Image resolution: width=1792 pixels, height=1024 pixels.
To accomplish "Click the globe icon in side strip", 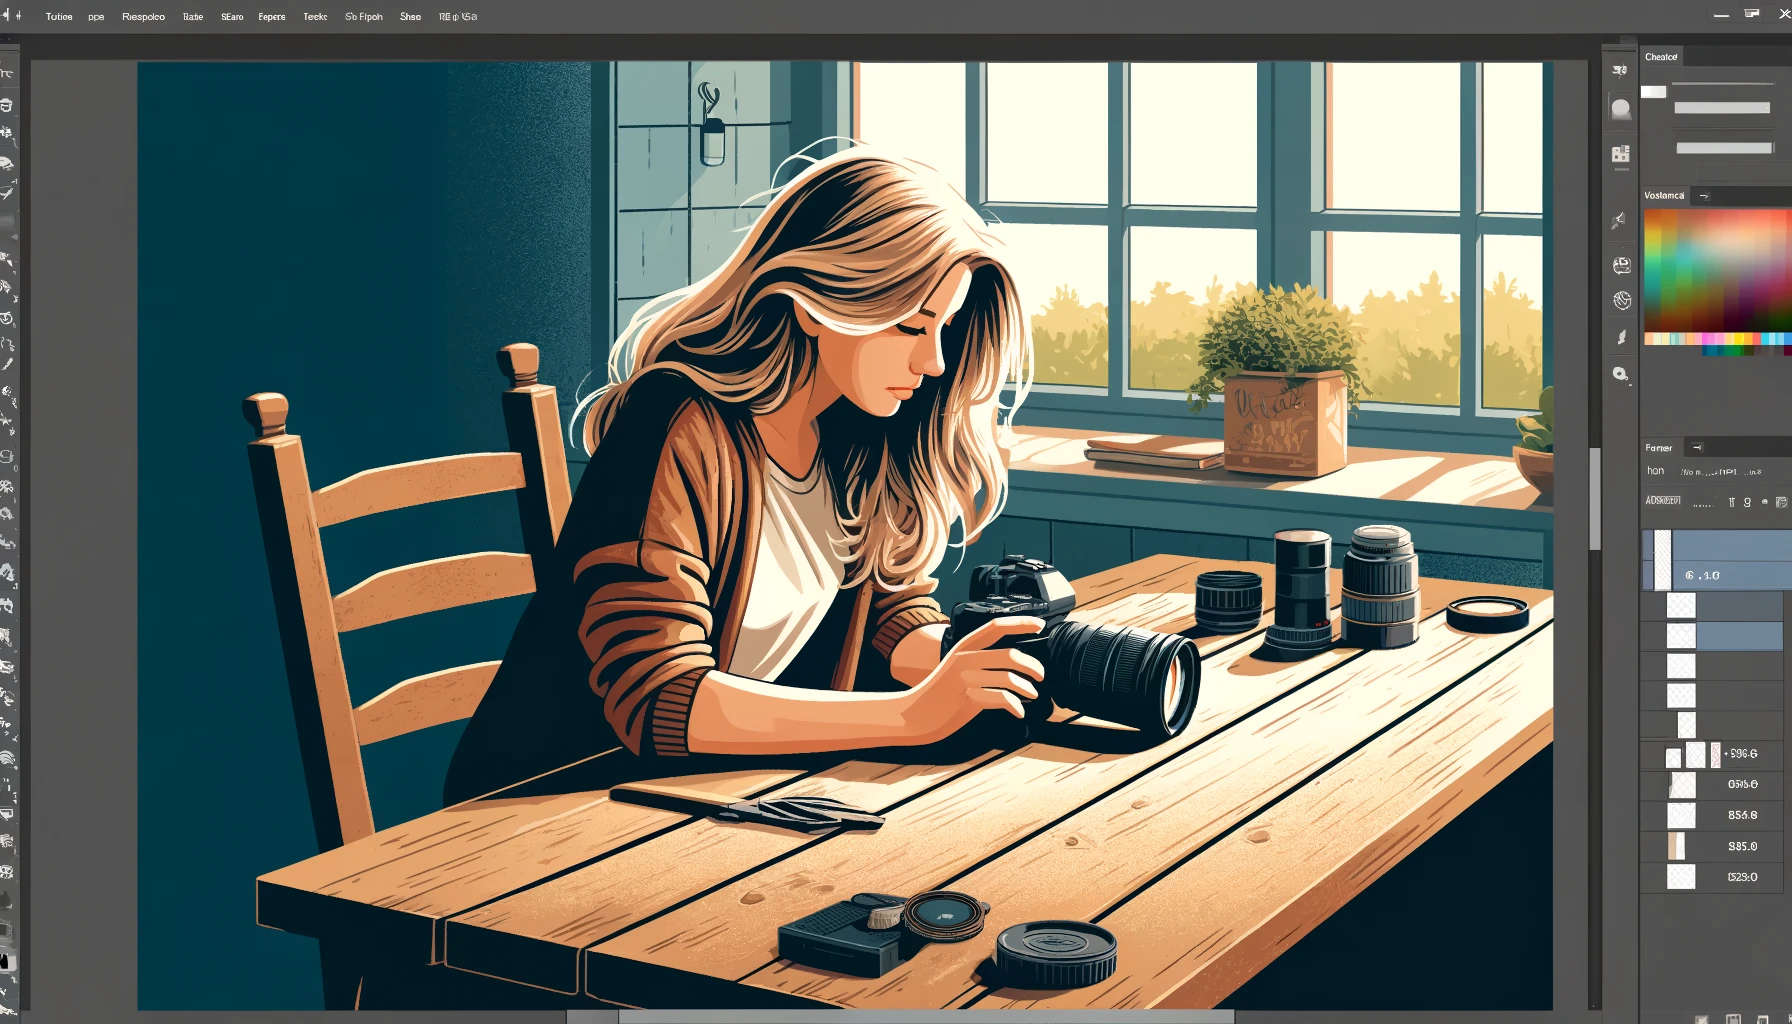I will pyautogui.click(x=1622, y=300).
